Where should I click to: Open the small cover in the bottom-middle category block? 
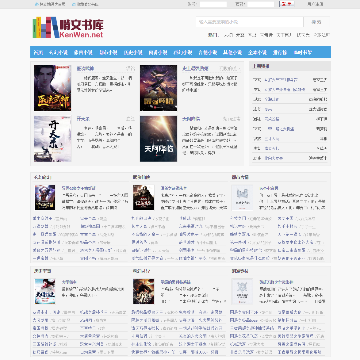144,291
